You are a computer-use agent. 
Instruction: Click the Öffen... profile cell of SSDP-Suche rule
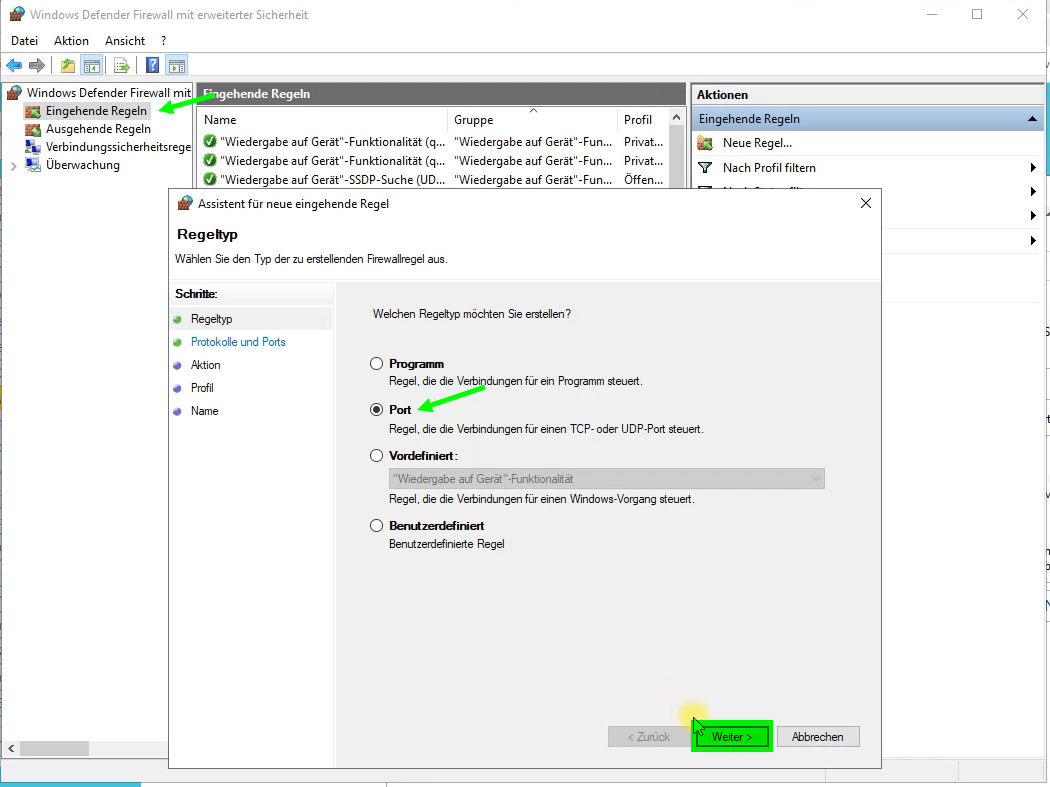(643, 180)
